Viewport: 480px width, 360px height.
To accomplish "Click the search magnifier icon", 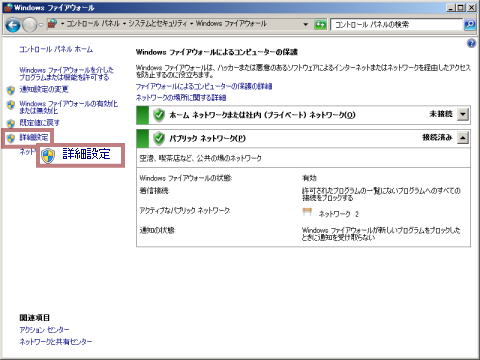I will click(470, 24).
